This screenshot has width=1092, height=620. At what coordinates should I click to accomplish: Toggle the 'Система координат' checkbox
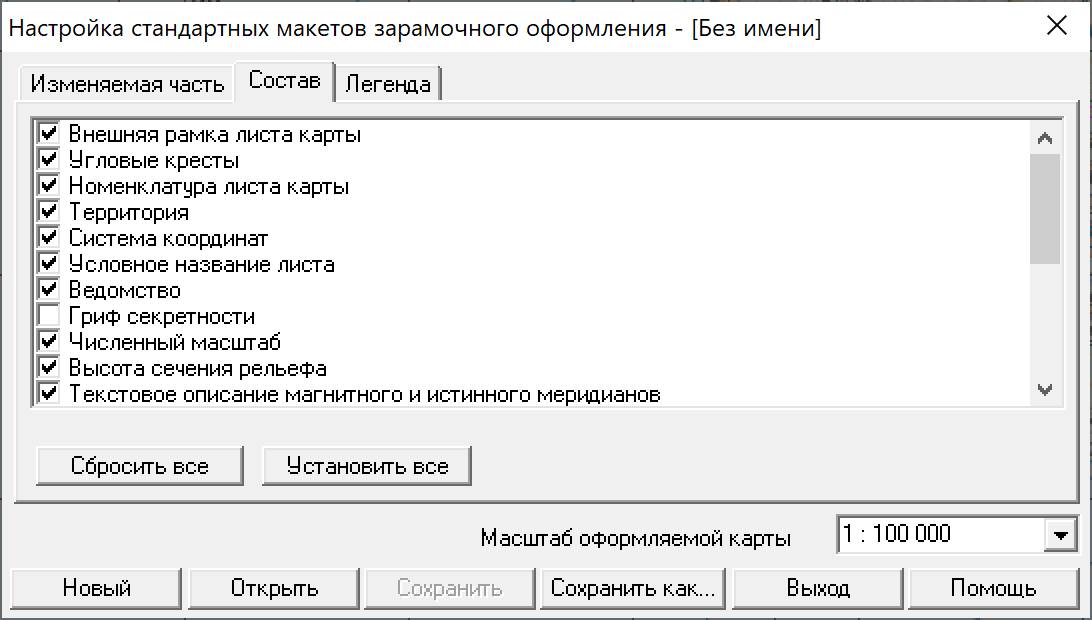pyautogui.click(x=47, y=238)
